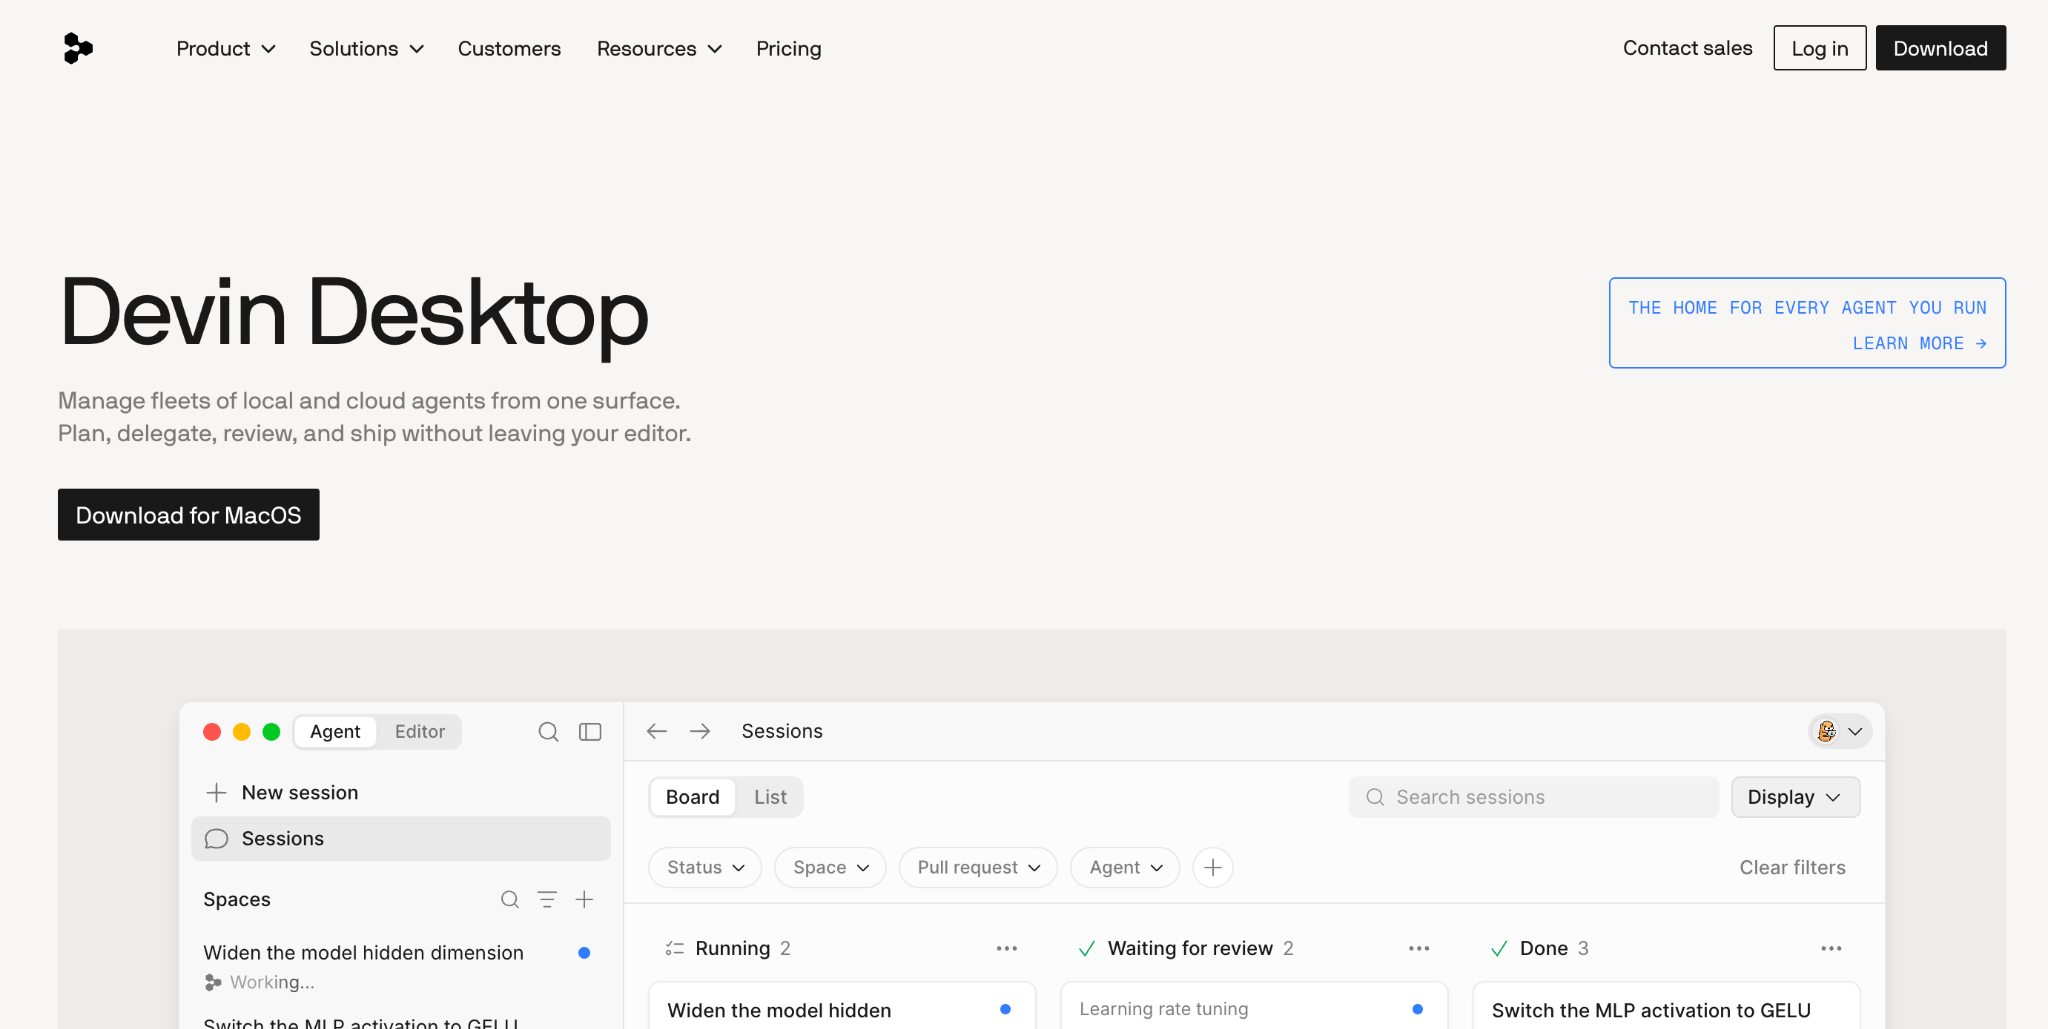The image size is (2048, 1029).
Task: Select the Widen the model hidden dimension space
Action: (x=400, y=966)
